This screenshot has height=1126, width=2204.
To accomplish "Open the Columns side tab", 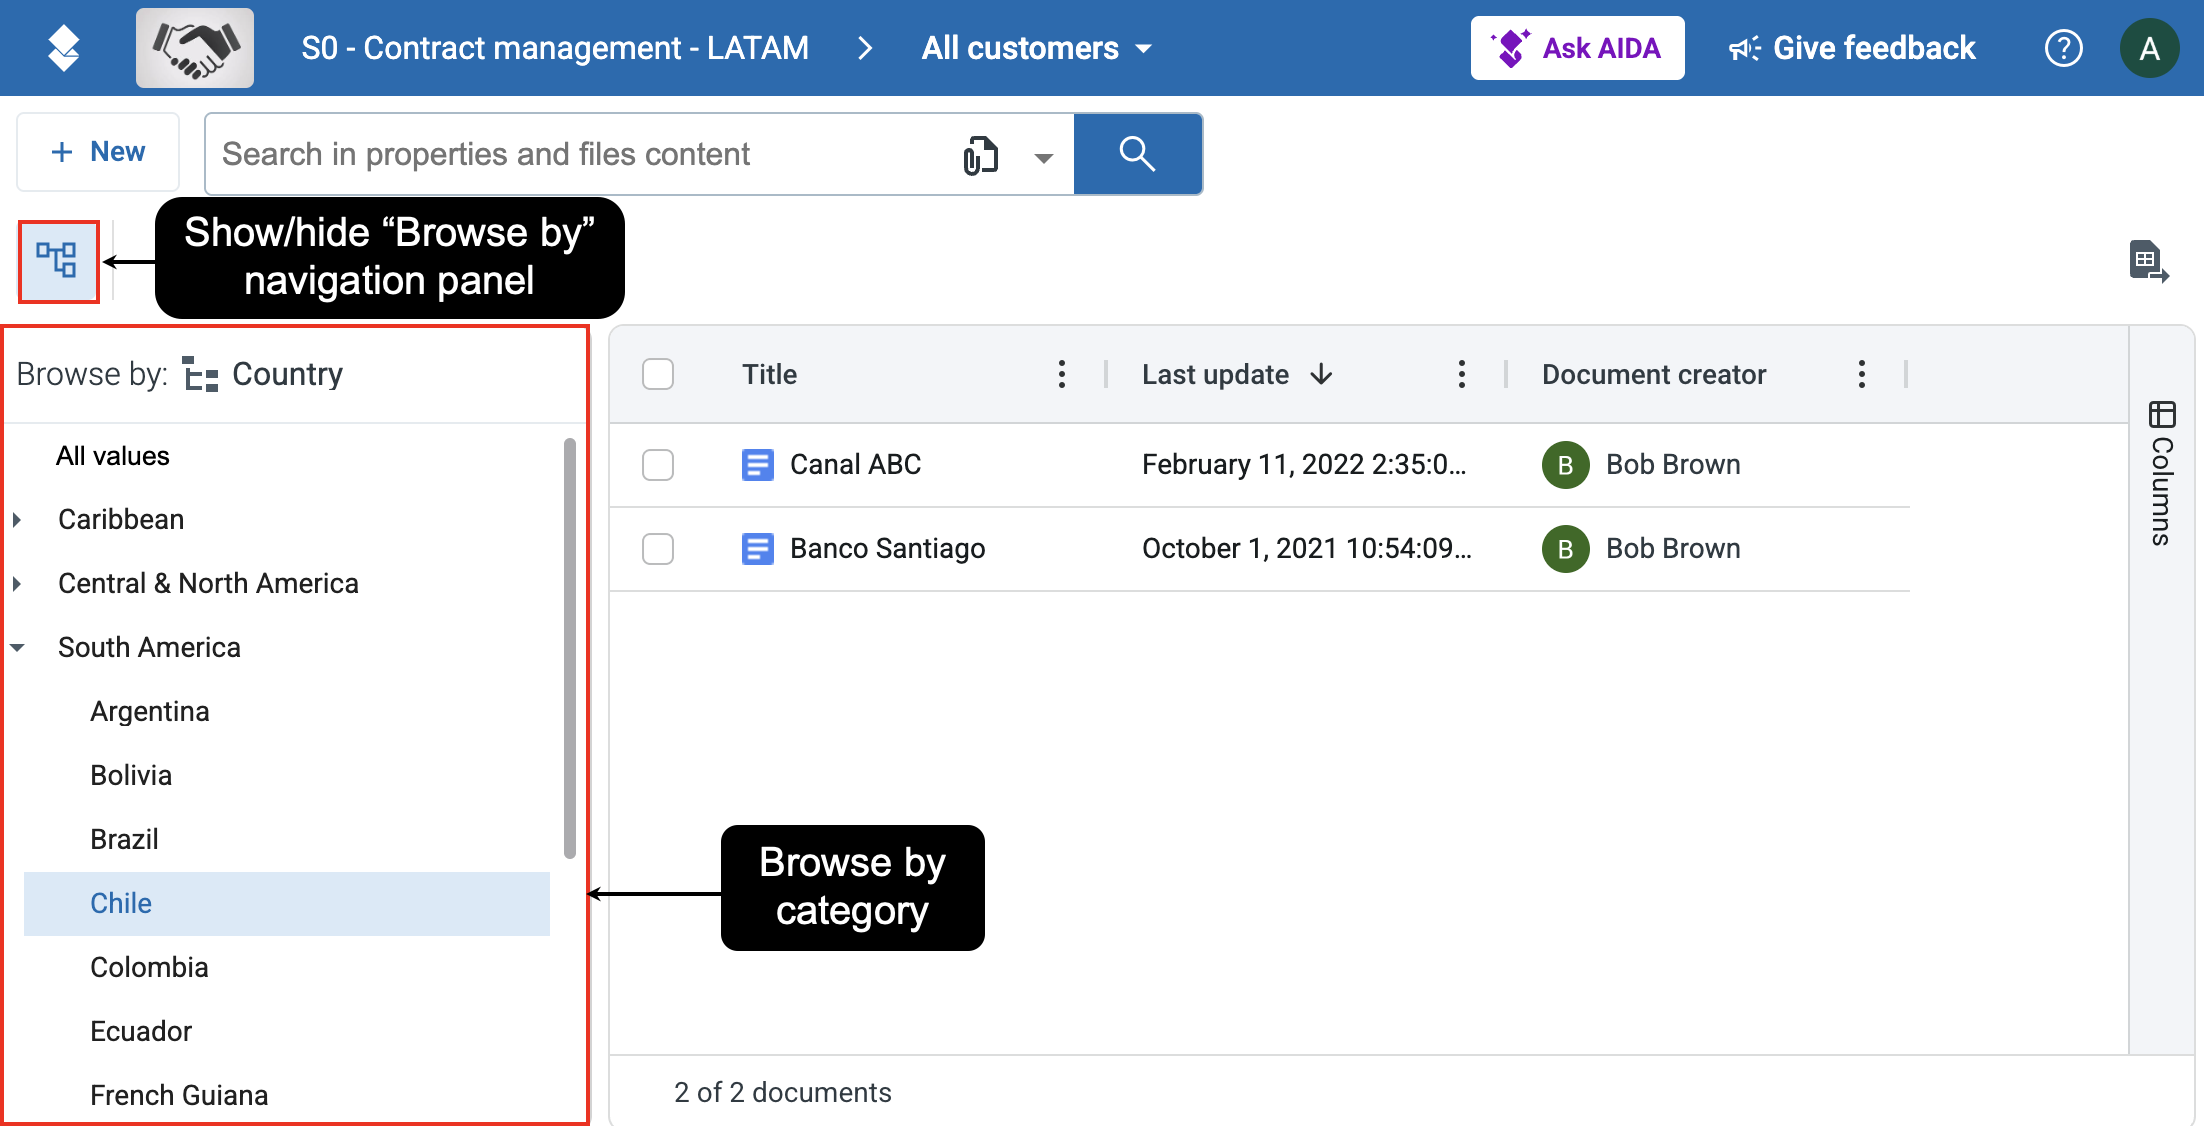I will point(2162,474).
